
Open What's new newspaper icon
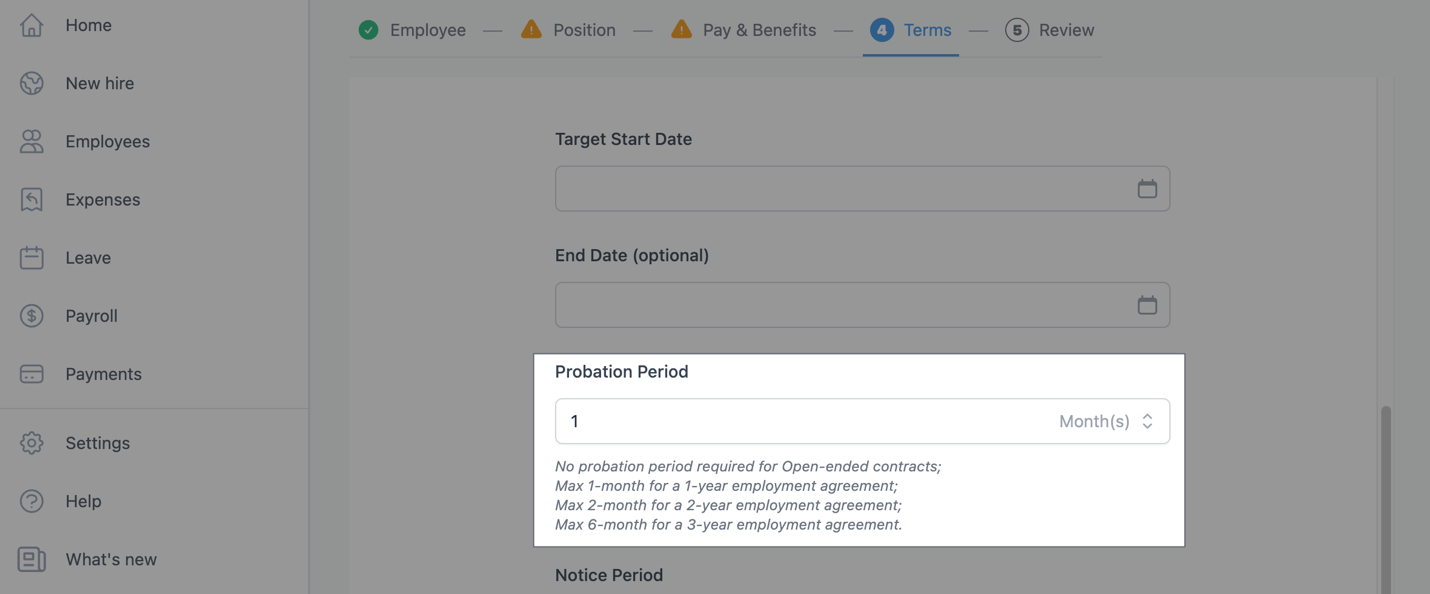[32, 559]
